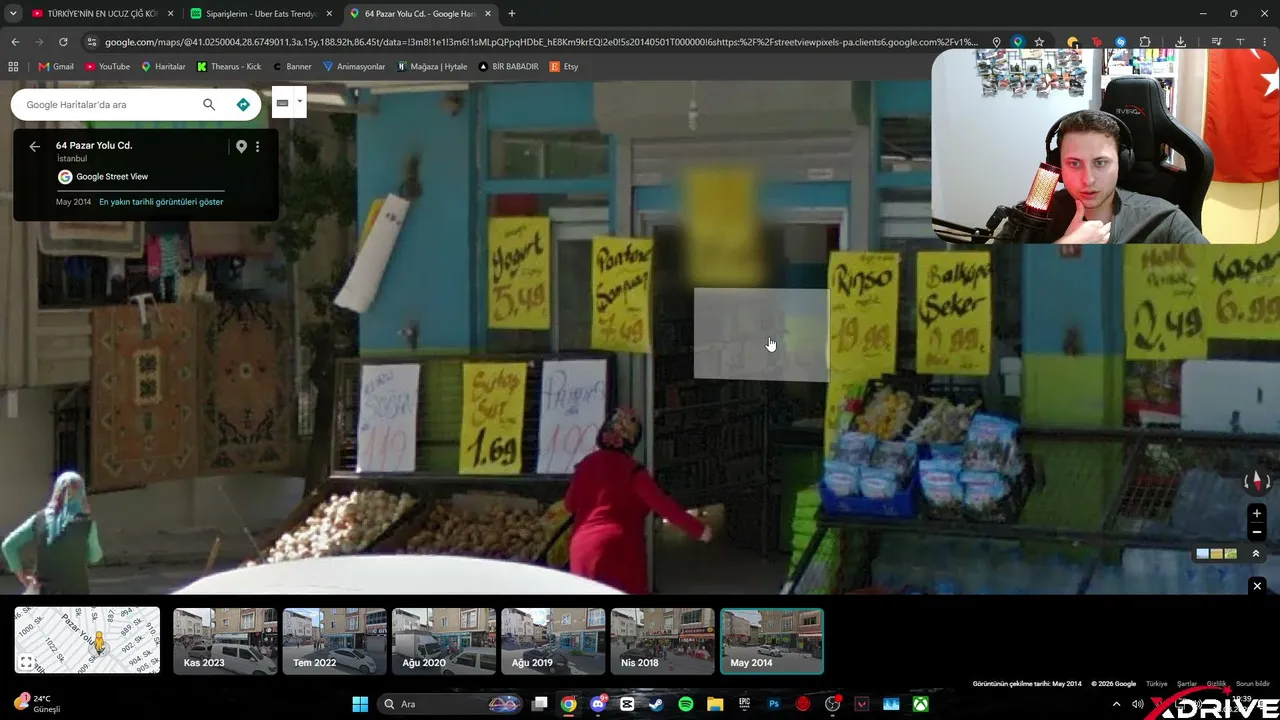Open Spotify from the taskbar
Image resolution: width=1280 pixels, height=720 pixels.
click(x=686, y=704)
